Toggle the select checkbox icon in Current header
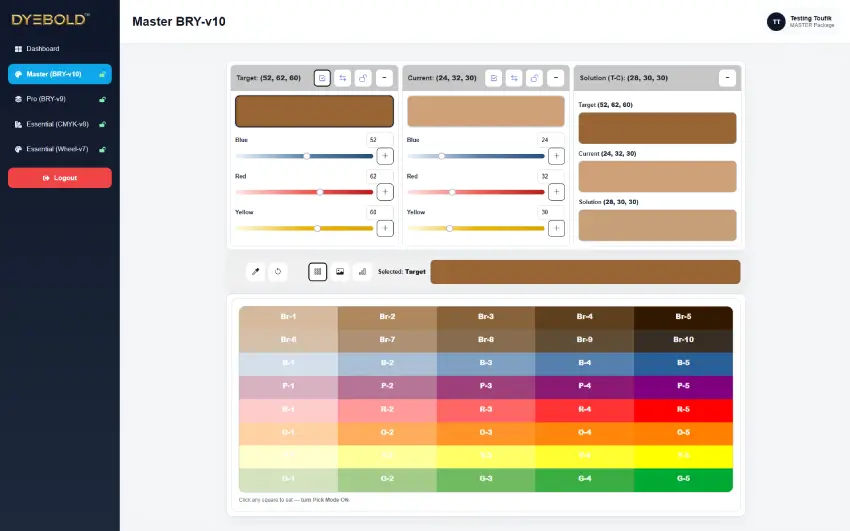850x531 pixels. [493, 78]
